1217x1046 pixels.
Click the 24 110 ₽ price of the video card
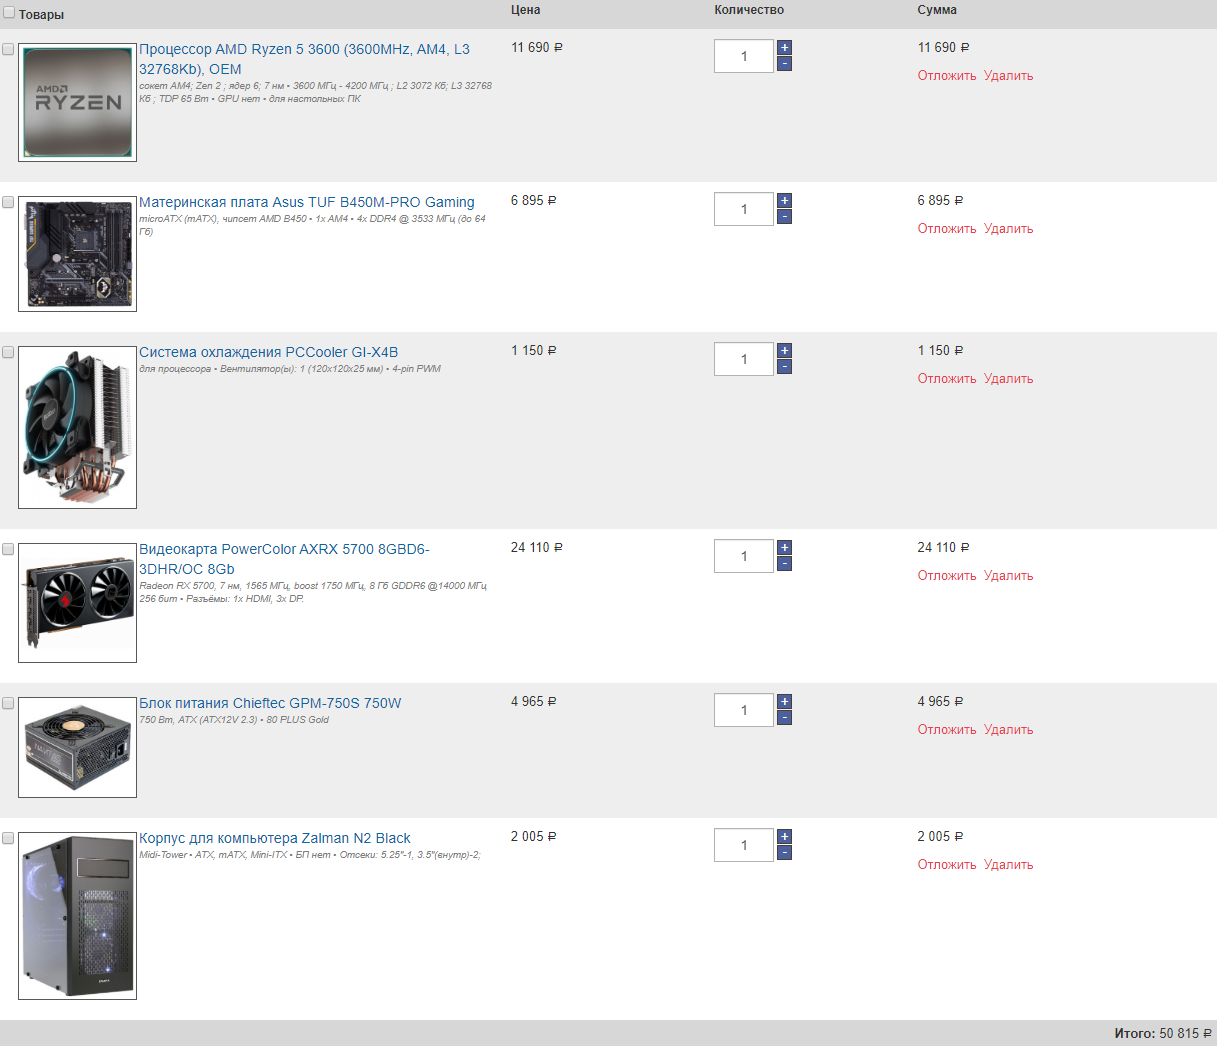(537, 548)
